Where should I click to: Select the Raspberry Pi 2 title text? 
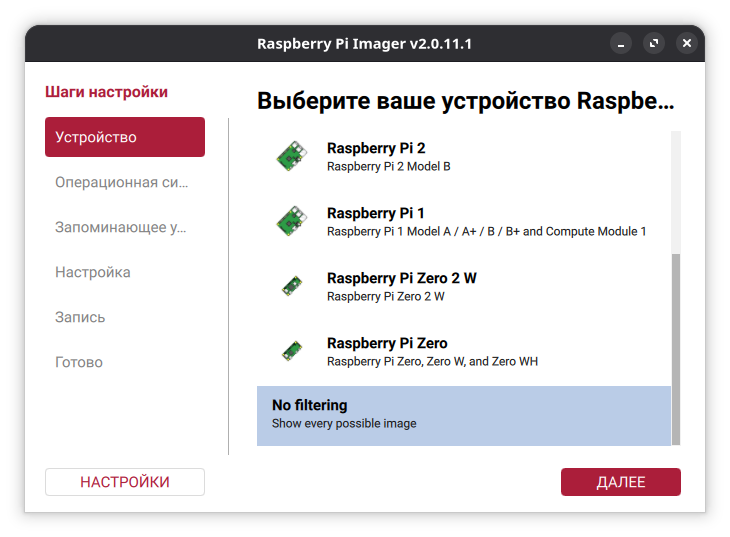(376, 148)
